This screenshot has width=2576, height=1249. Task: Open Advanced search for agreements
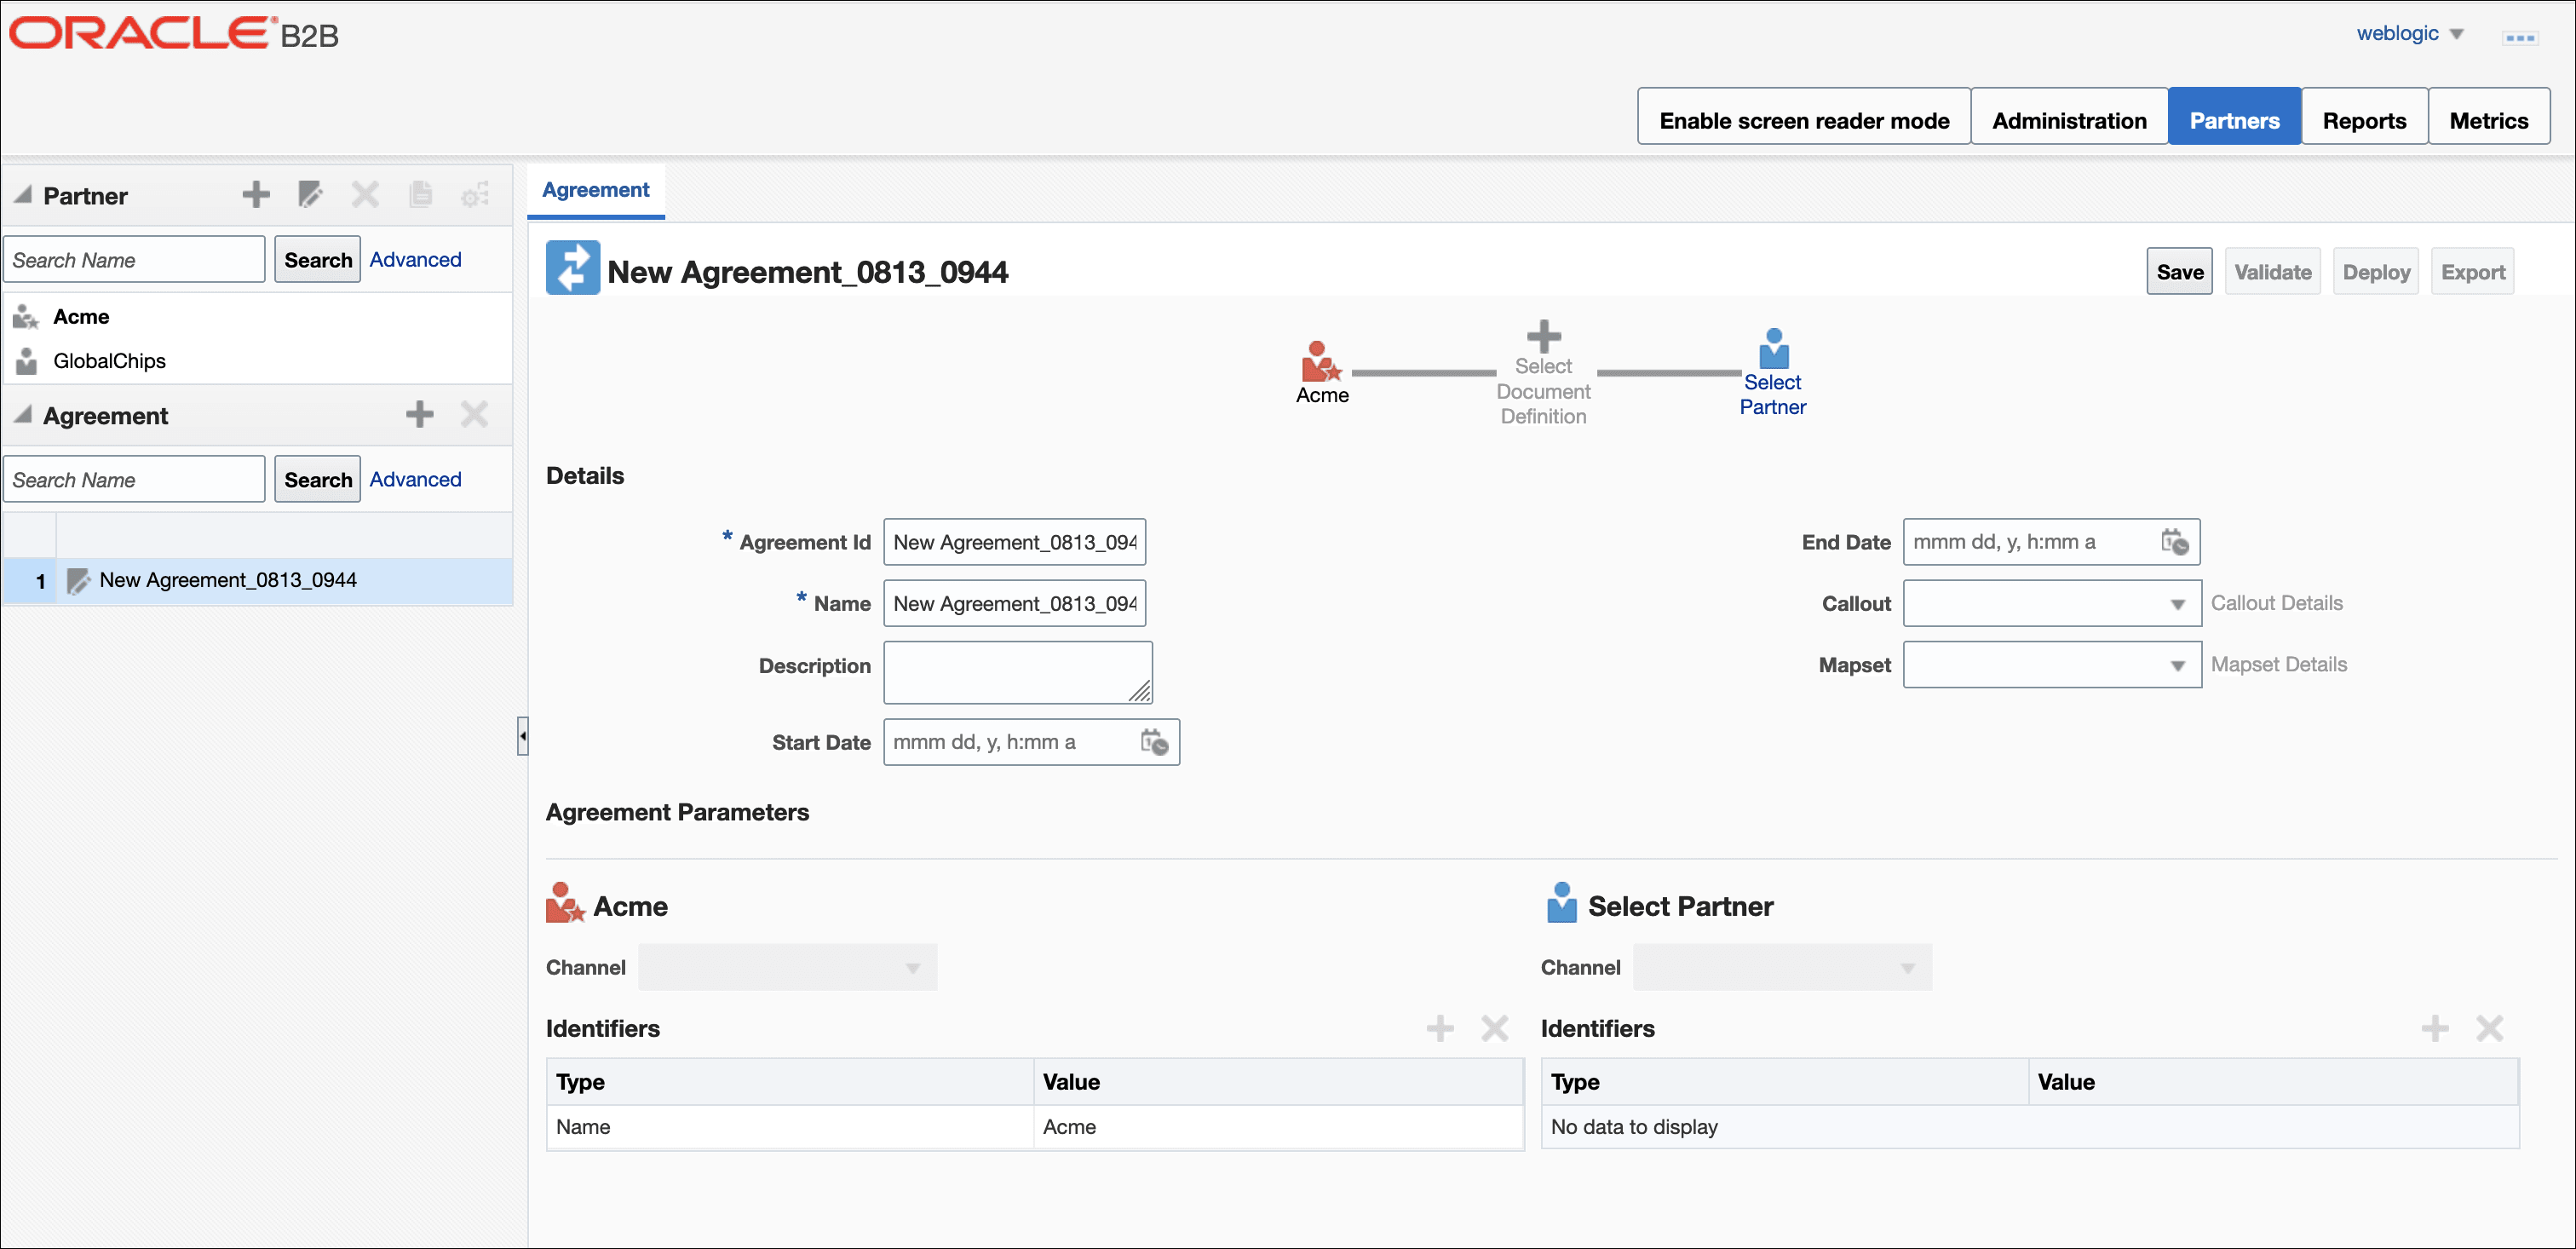click(415, 480)
